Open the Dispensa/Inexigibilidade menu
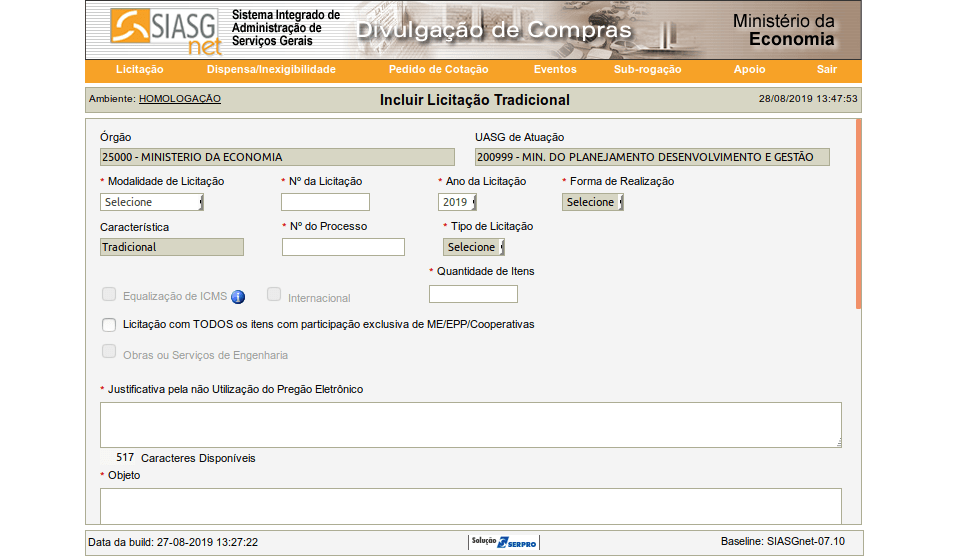Viewport: 978px width, 557px height. tap(271, 69)
